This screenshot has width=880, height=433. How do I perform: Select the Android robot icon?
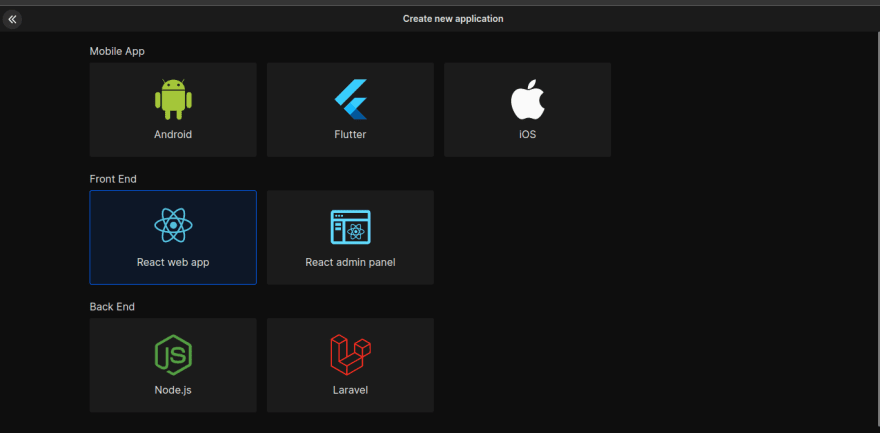click(x=173, y=99)
